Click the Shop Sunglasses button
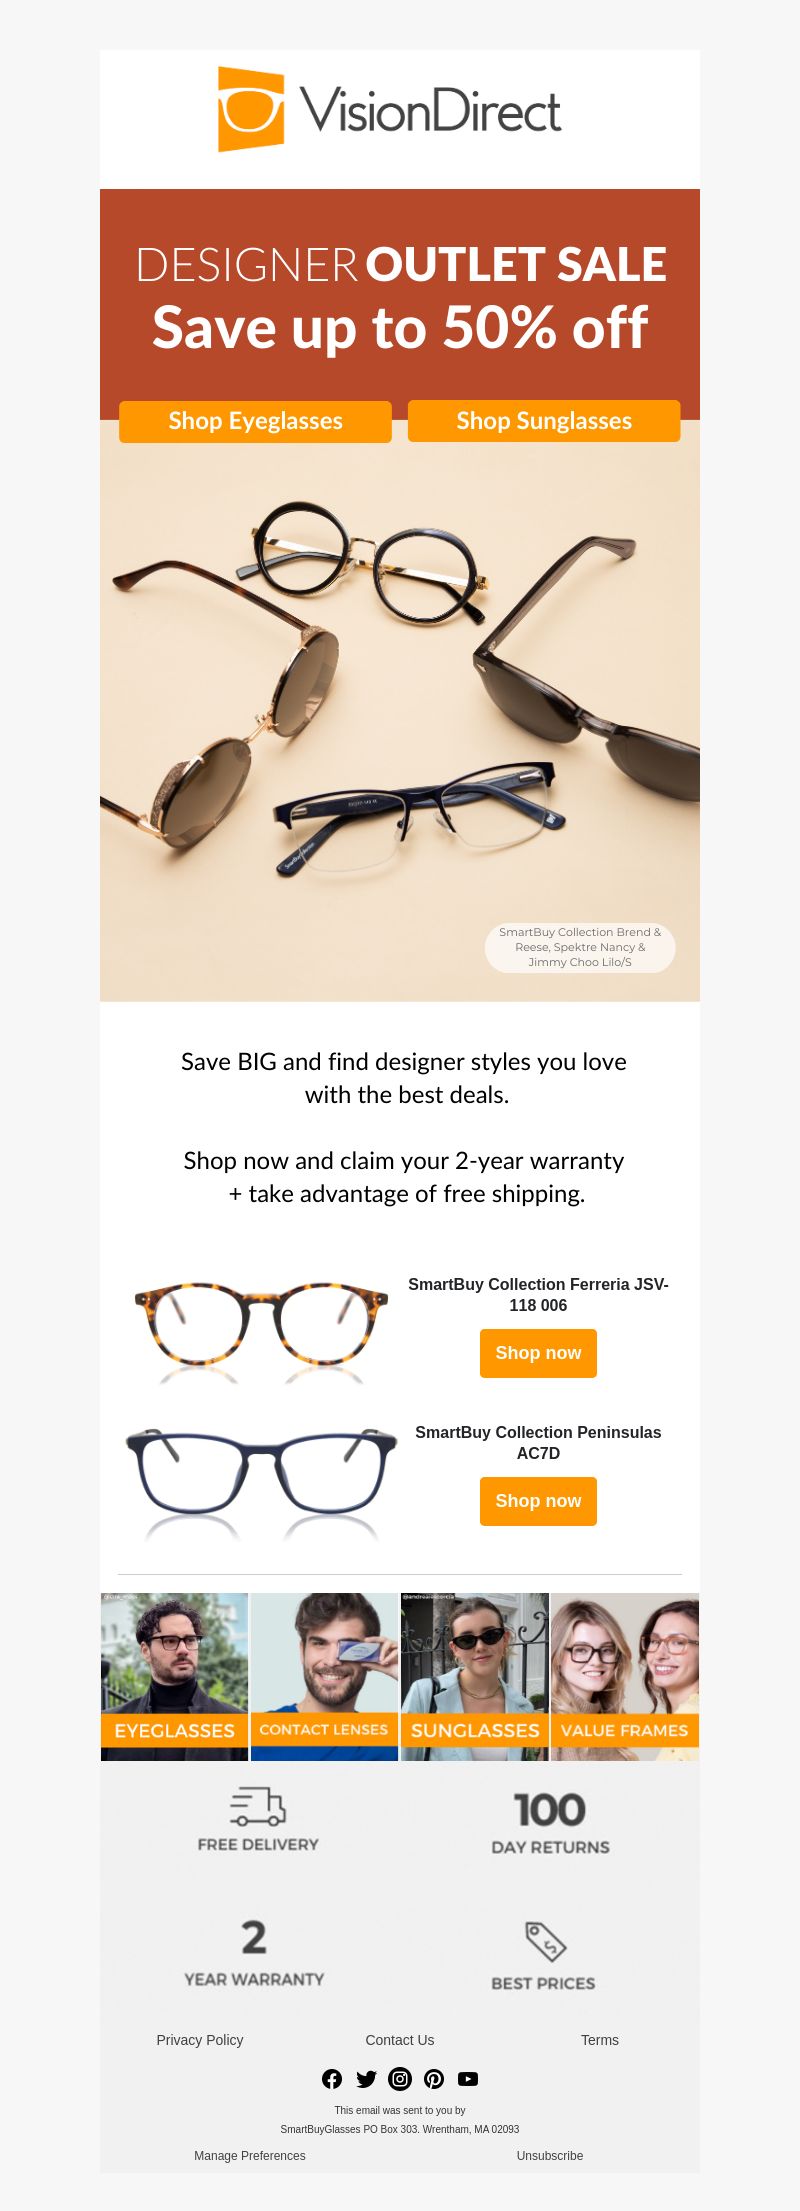Screen dimensions: 800x2211 (x=544, y=421)
